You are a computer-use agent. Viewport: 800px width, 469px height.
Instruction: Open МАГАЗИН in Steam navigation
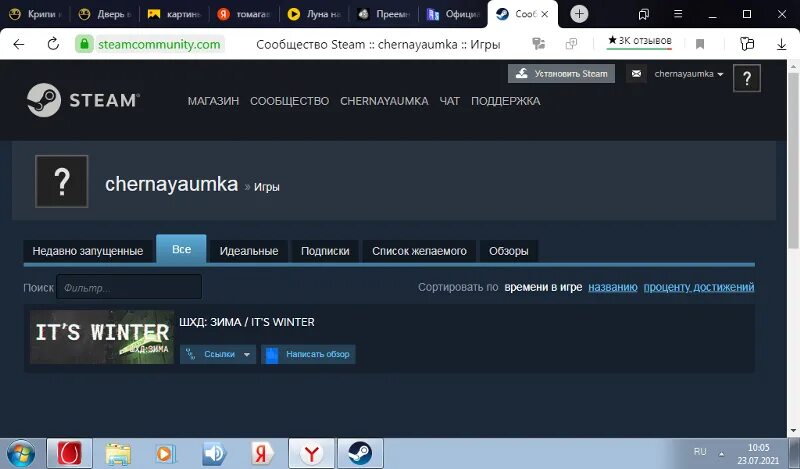point(213,101)
